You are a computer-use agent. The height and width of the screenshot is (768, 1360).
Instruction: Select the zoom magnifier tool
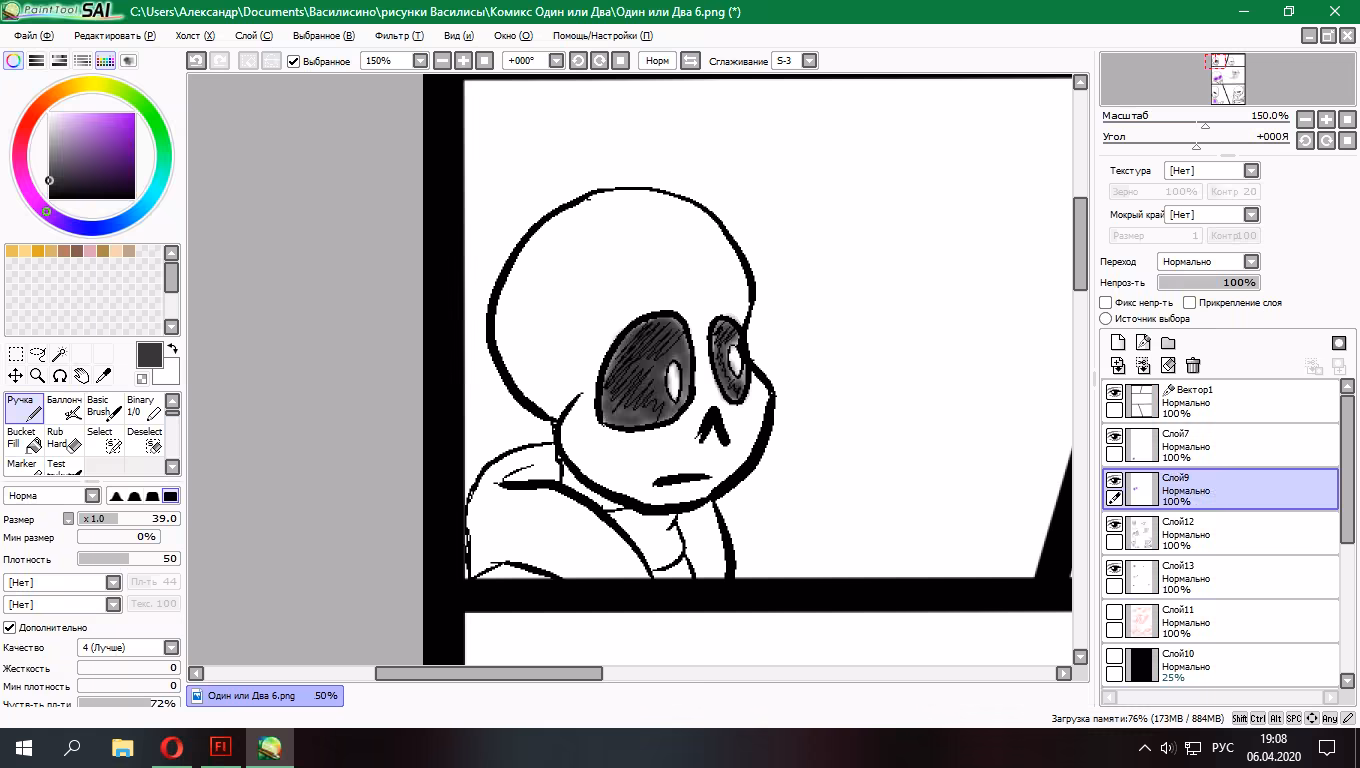point(38,376)
